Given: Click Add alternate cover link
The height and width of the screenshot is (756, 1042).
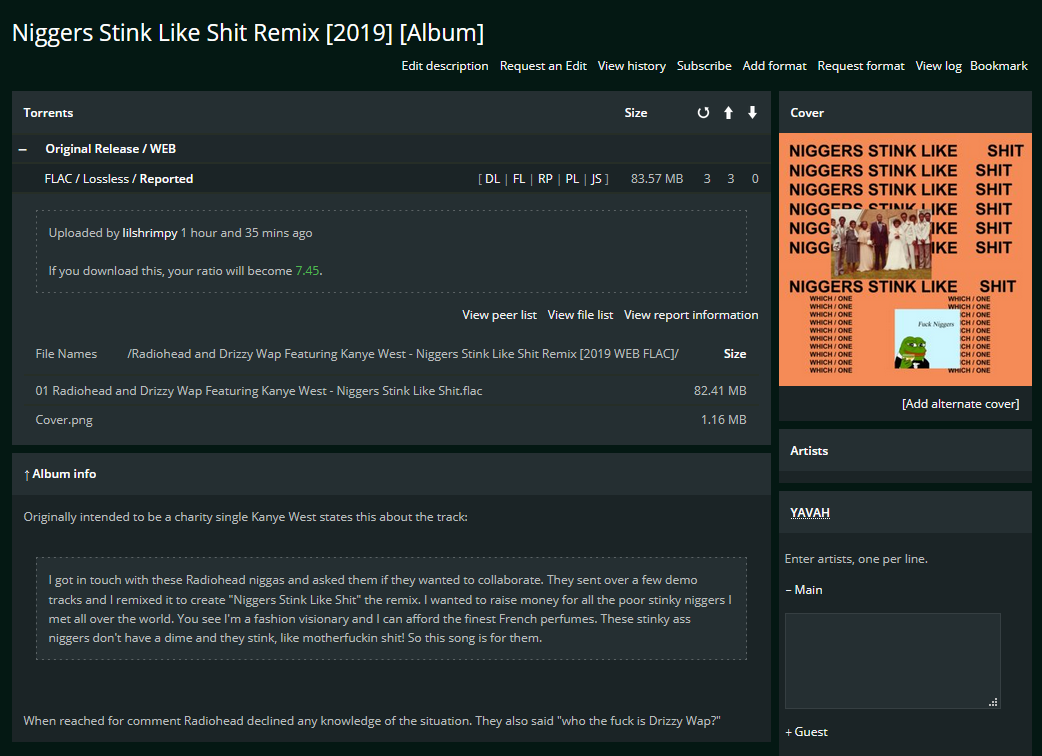Looking at the screenshot, I should tap(960, 404).
